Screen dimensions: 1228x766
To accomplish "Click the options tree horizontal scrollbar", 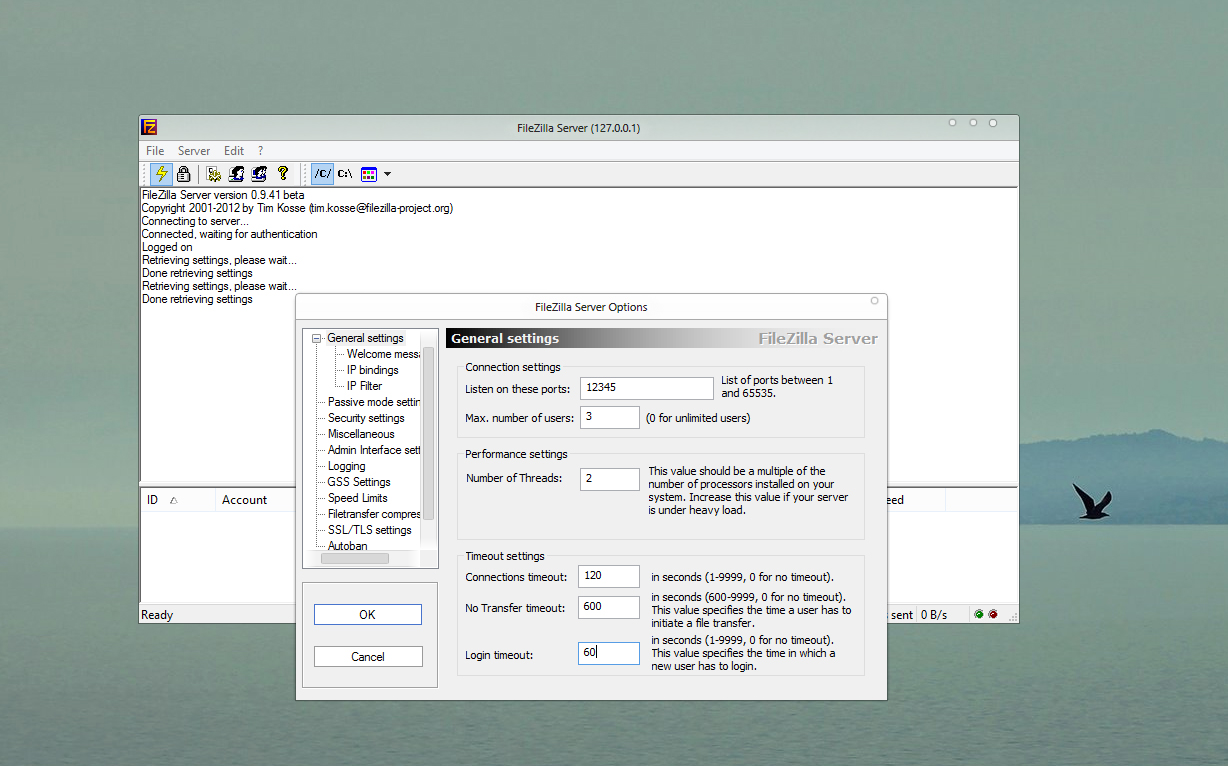I will [x=355, y=559].
